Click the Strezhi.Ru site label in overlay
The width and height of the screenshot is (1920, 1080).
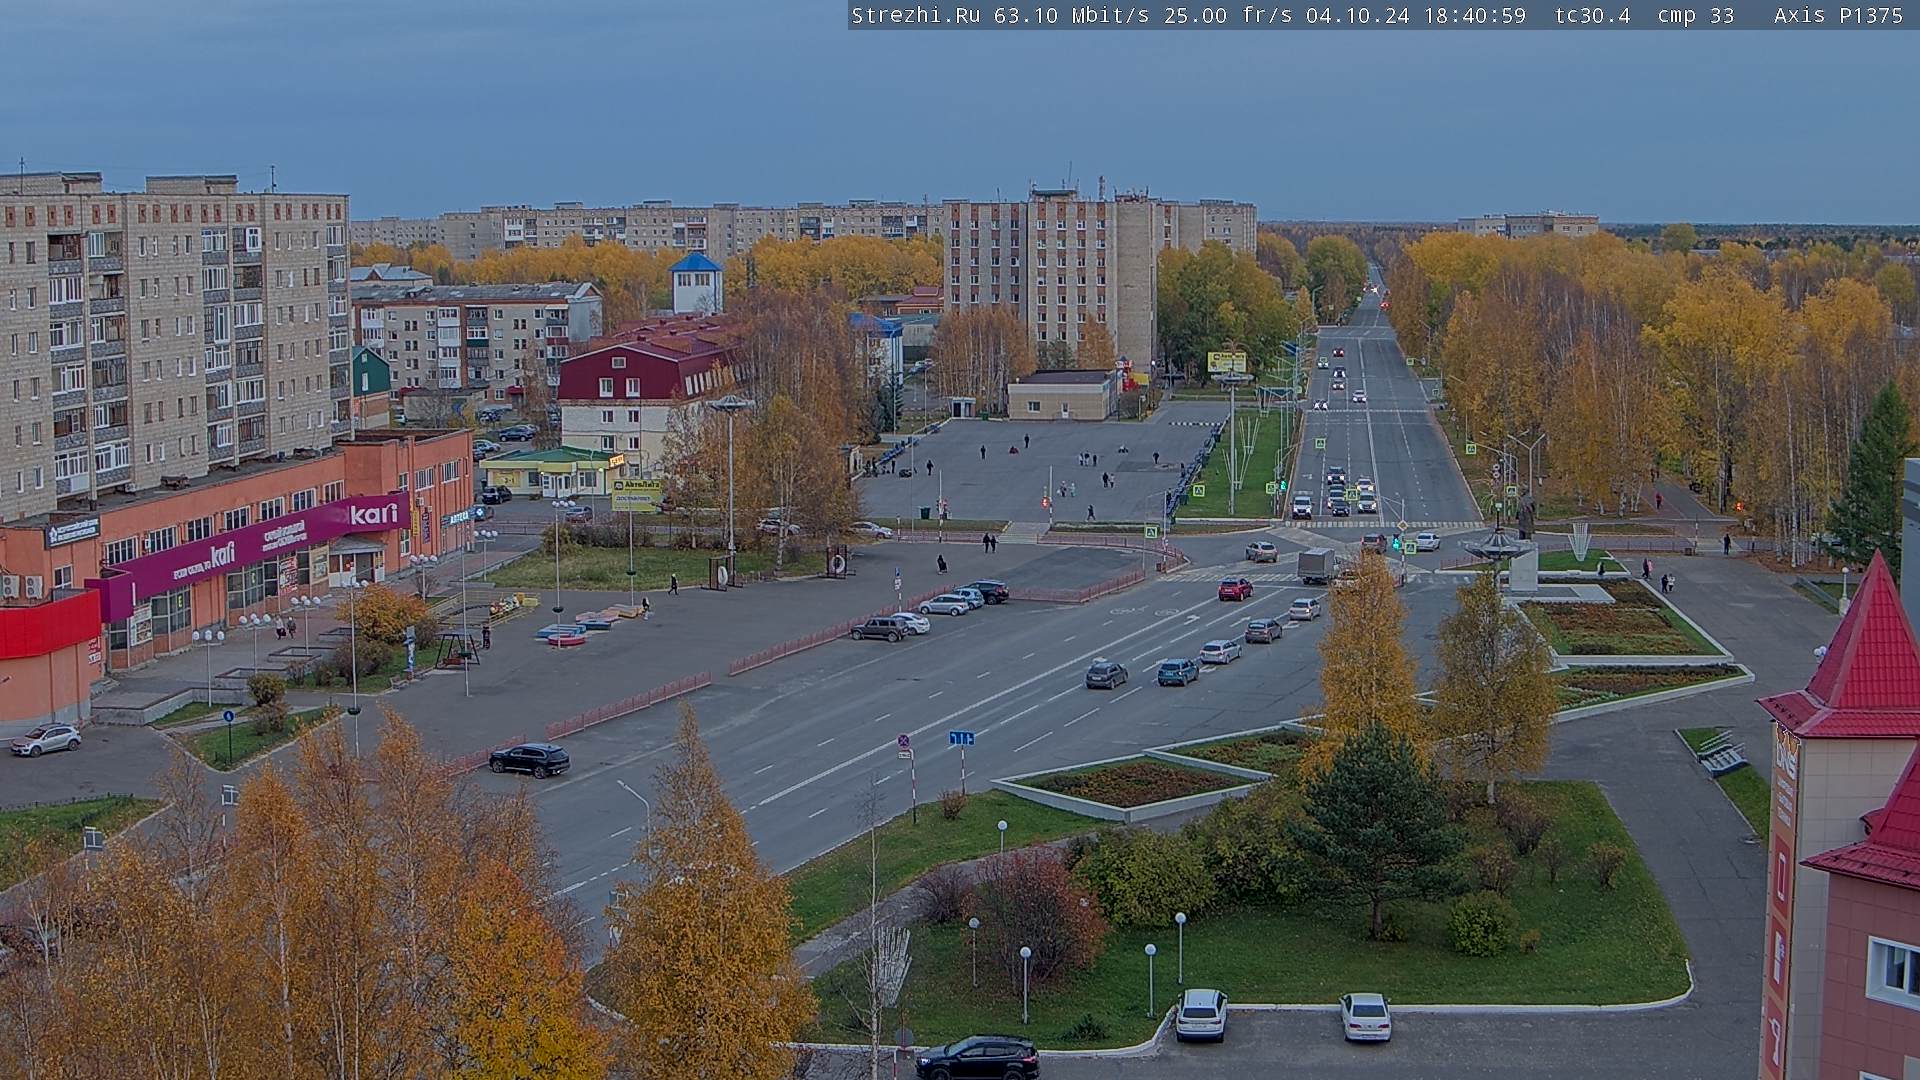tap(916, 15)
